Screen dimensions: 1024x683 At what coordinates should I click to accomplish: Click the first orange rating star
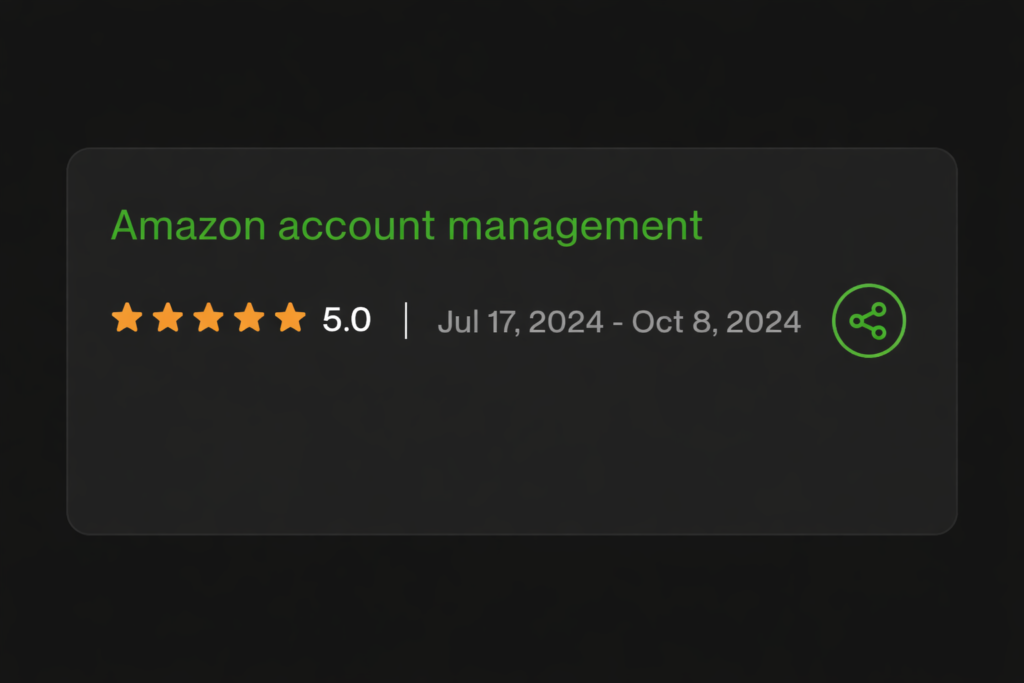point(127,319)
